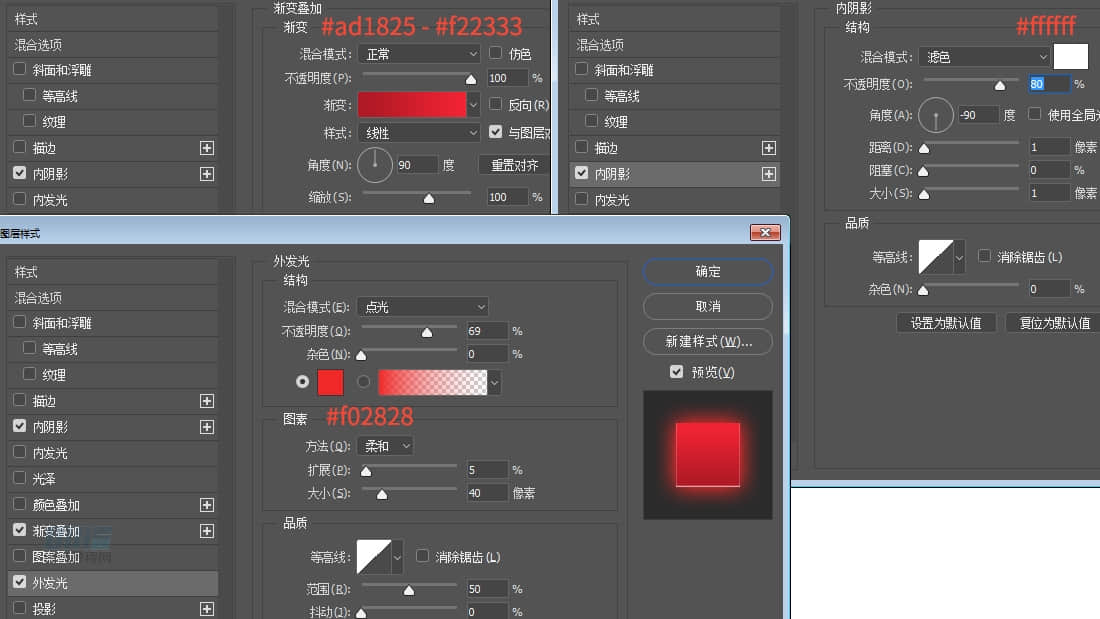Viewport: 1100px width, 619px height.
Task: Click outer glow 不透明度(O) slider handle
Action: (427, 332)
